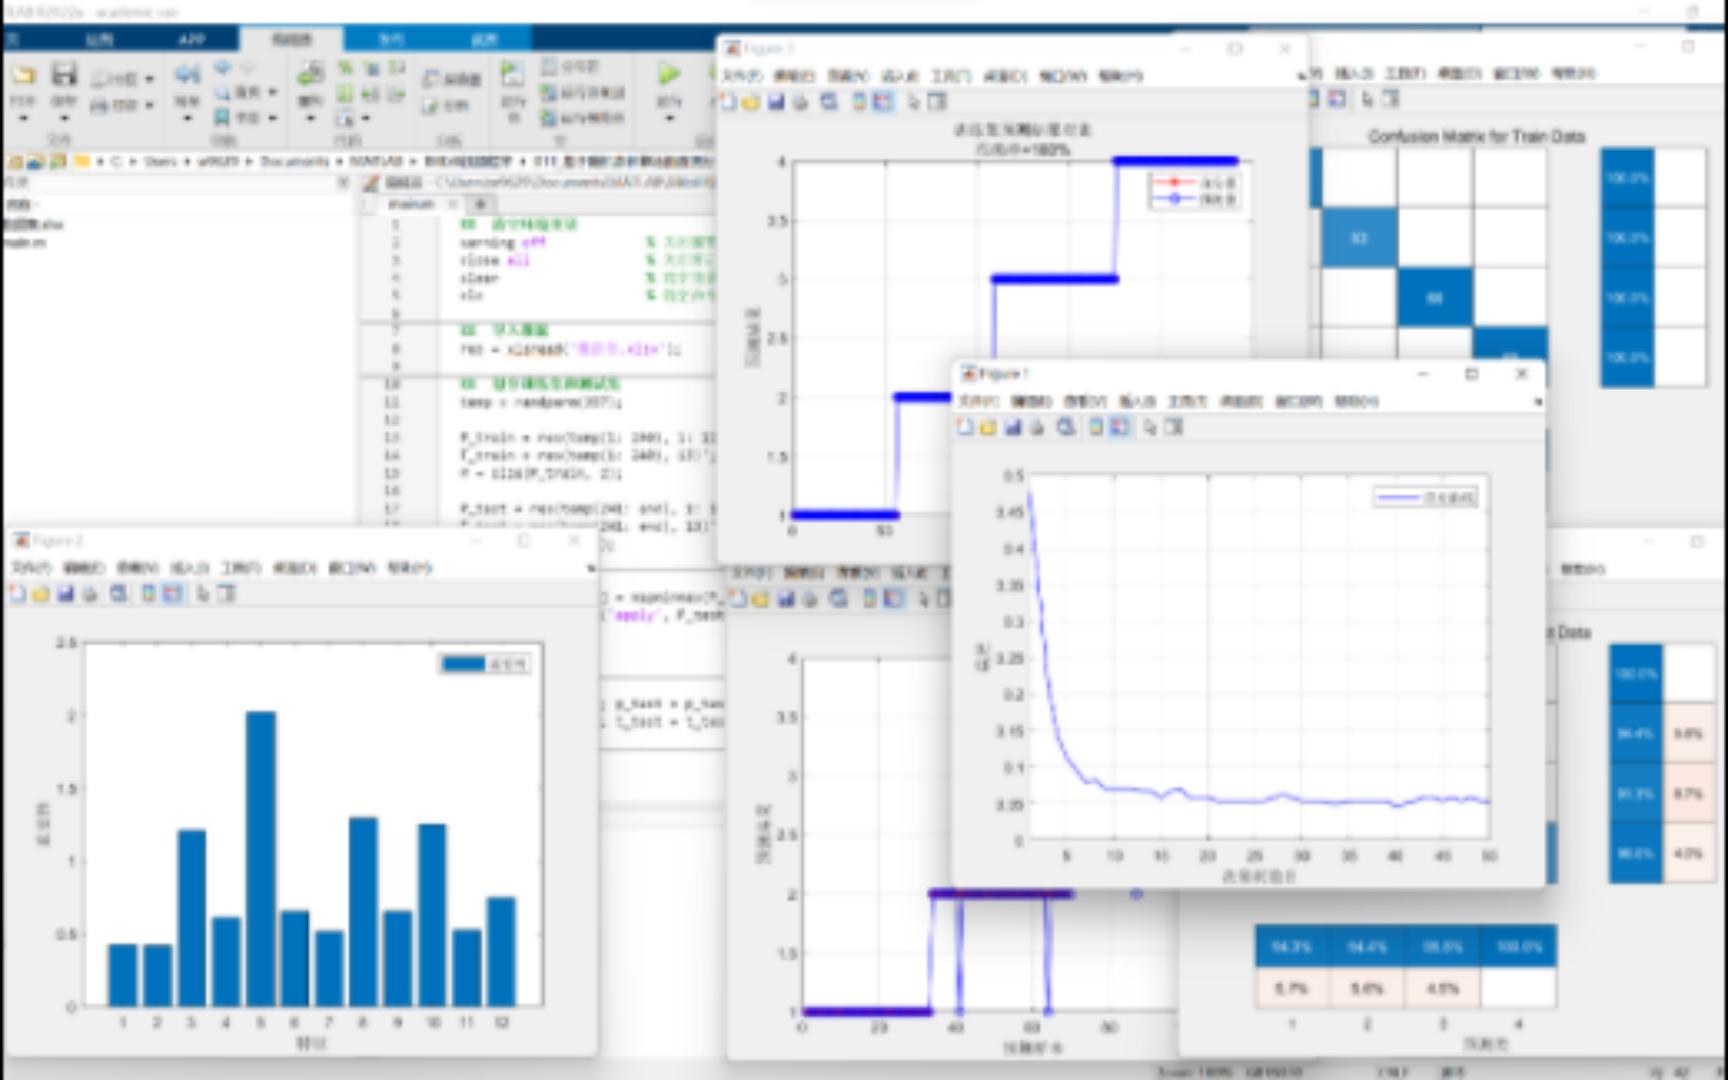Click the comment percent icon in the code group
The width and height of the screenshot is (1728, 1080).
tap(345, 68)
